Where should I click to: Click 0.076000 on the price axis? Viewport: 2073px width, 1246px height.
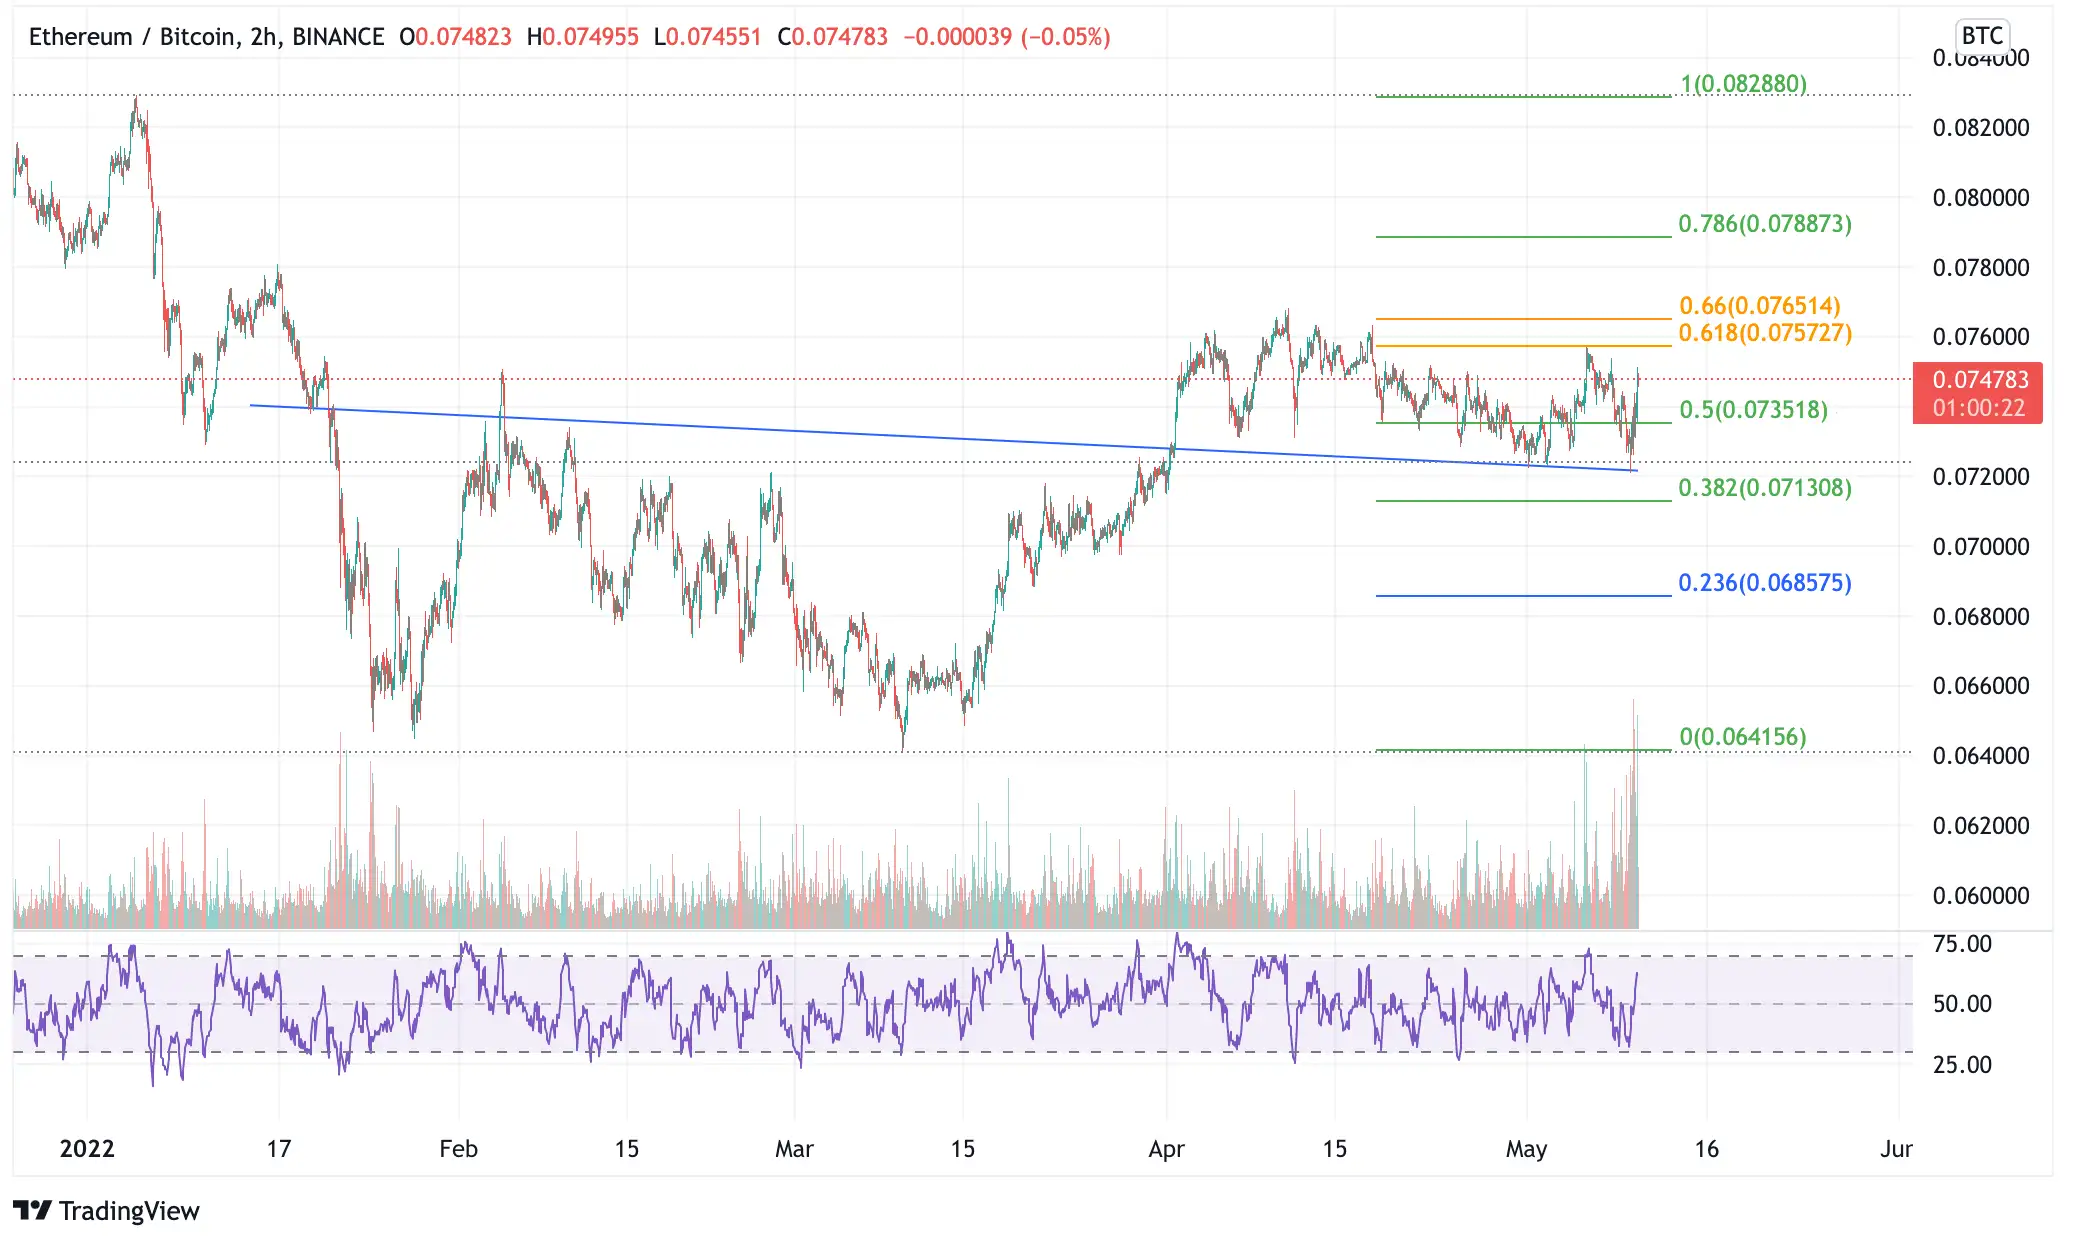pos(1980,336)
